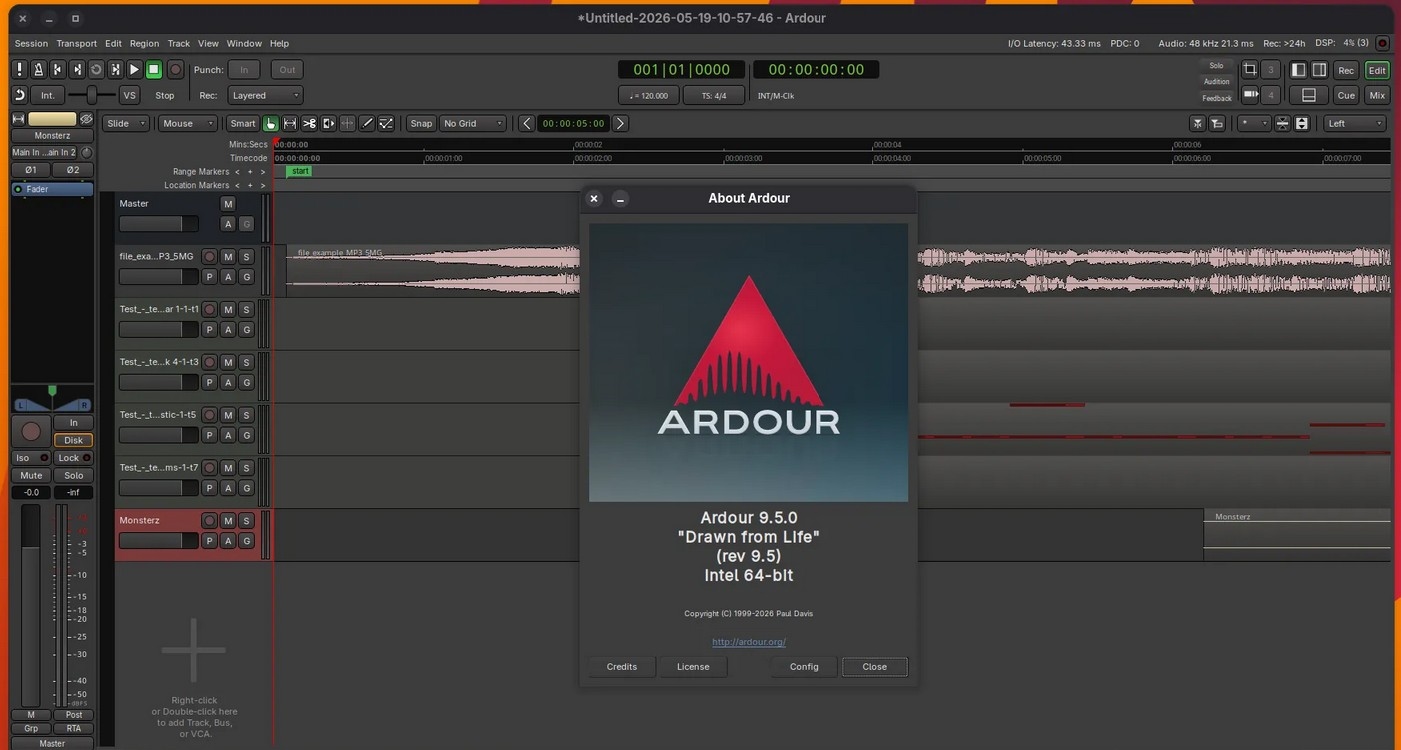The height and width of the screenshot is (750, 1401).
Task: Record-arm the file_exa...P3_5MG track
Action: tap(210, 257)
